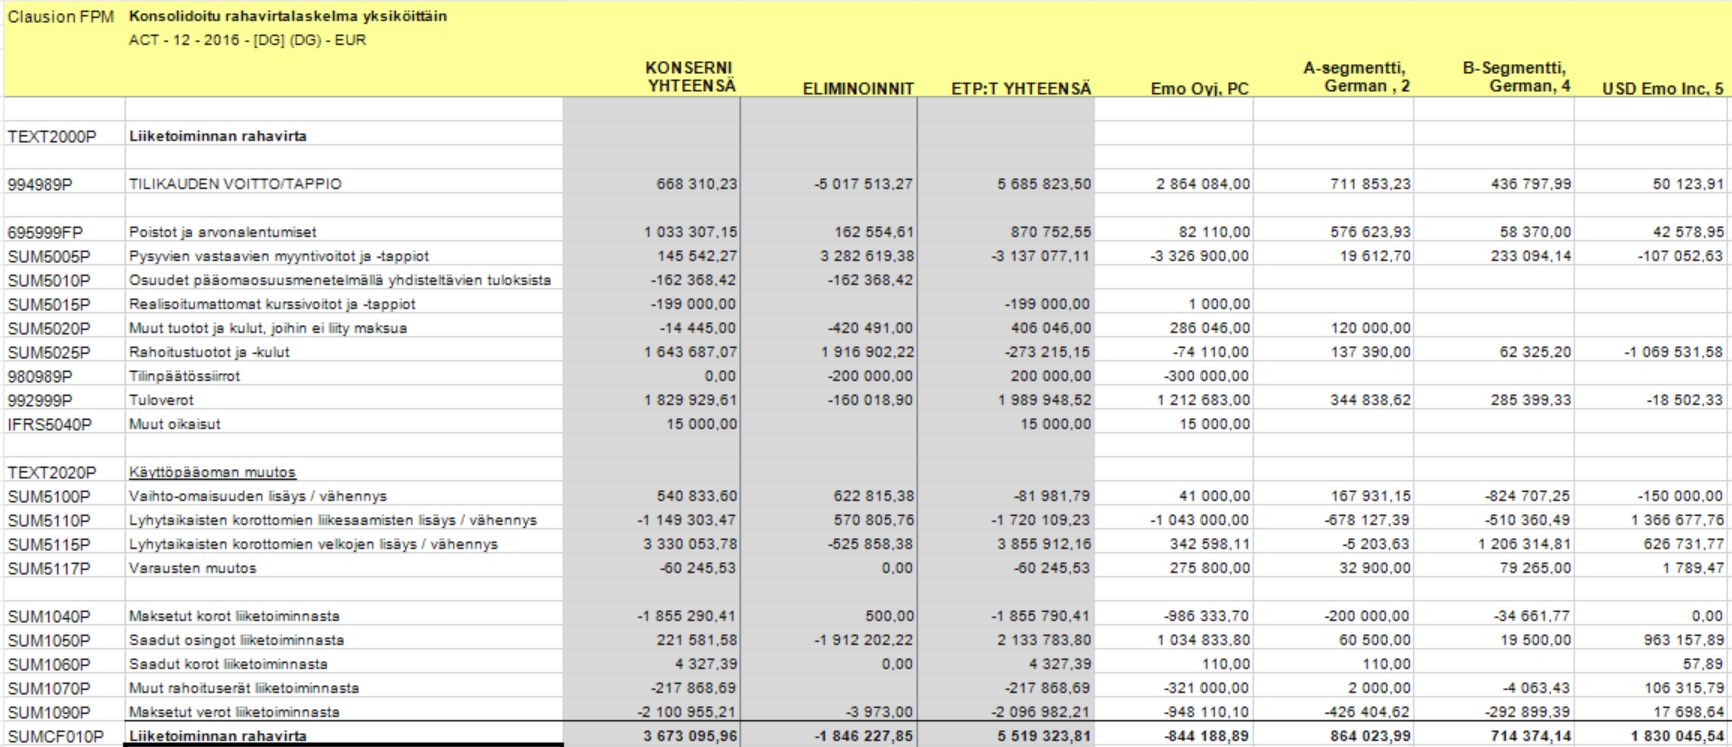Select the ELIMINOINNIT column header
Viewport: 1732px width, 747px height.
[x=858, y=88]
